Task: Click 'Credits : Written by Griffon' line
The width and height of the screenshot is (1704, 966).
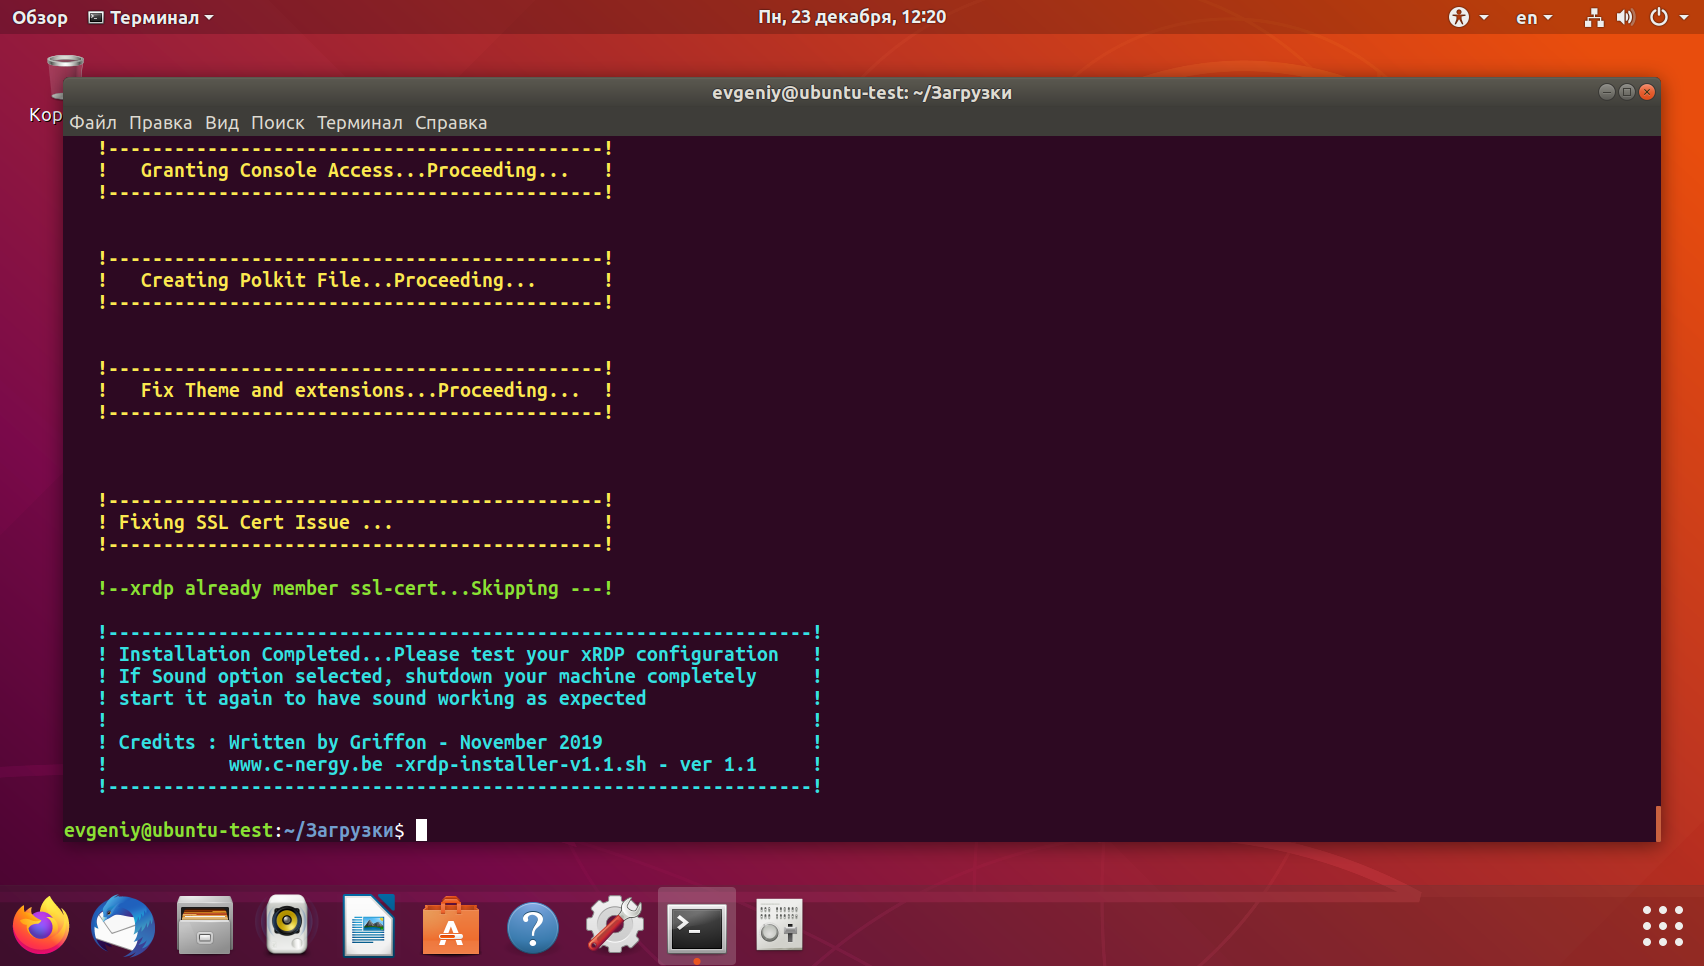Action: [x=360, y=742]
